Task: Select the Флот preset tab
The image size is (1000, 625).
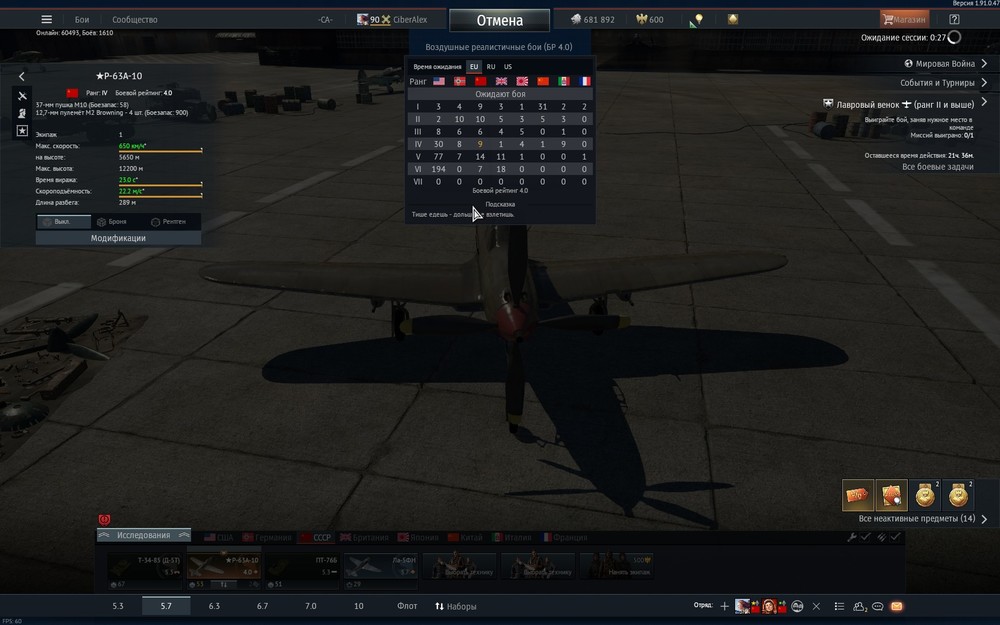Action: 407,606
